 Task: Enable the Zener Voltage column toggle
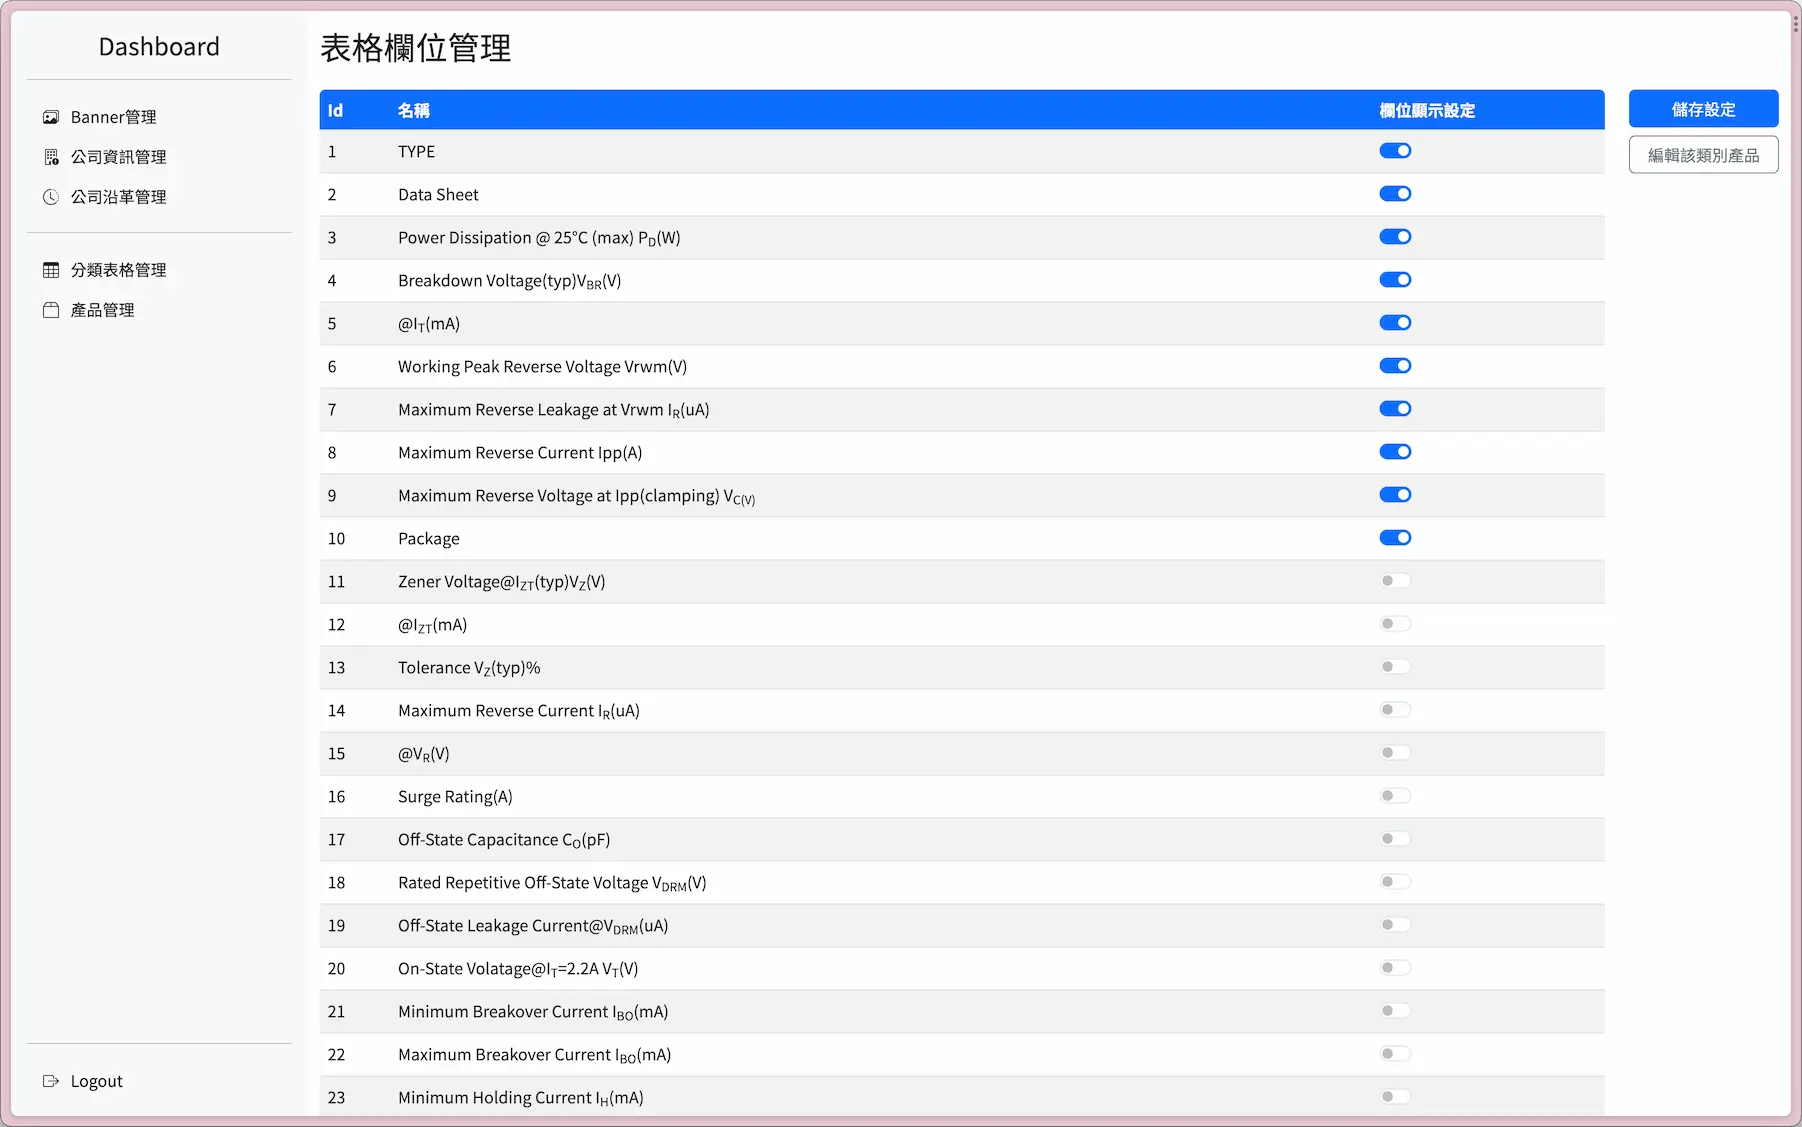1395,581
